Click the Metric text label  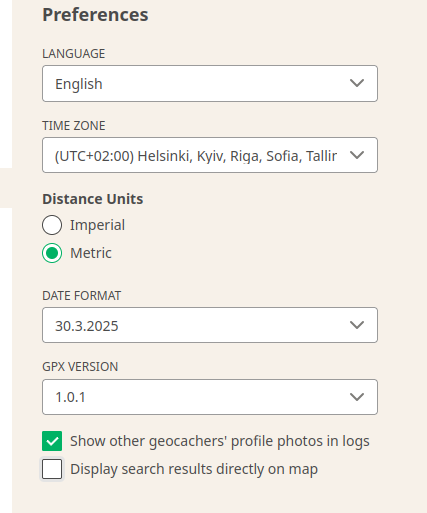[x=91, y=253]
